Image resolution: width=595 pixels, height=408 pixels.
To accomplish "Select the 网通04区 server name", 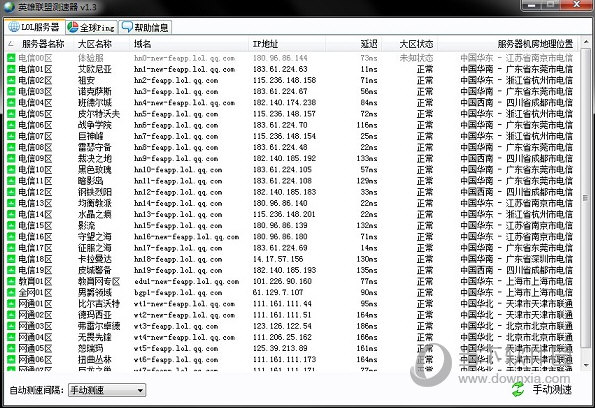I will (35, 337).
